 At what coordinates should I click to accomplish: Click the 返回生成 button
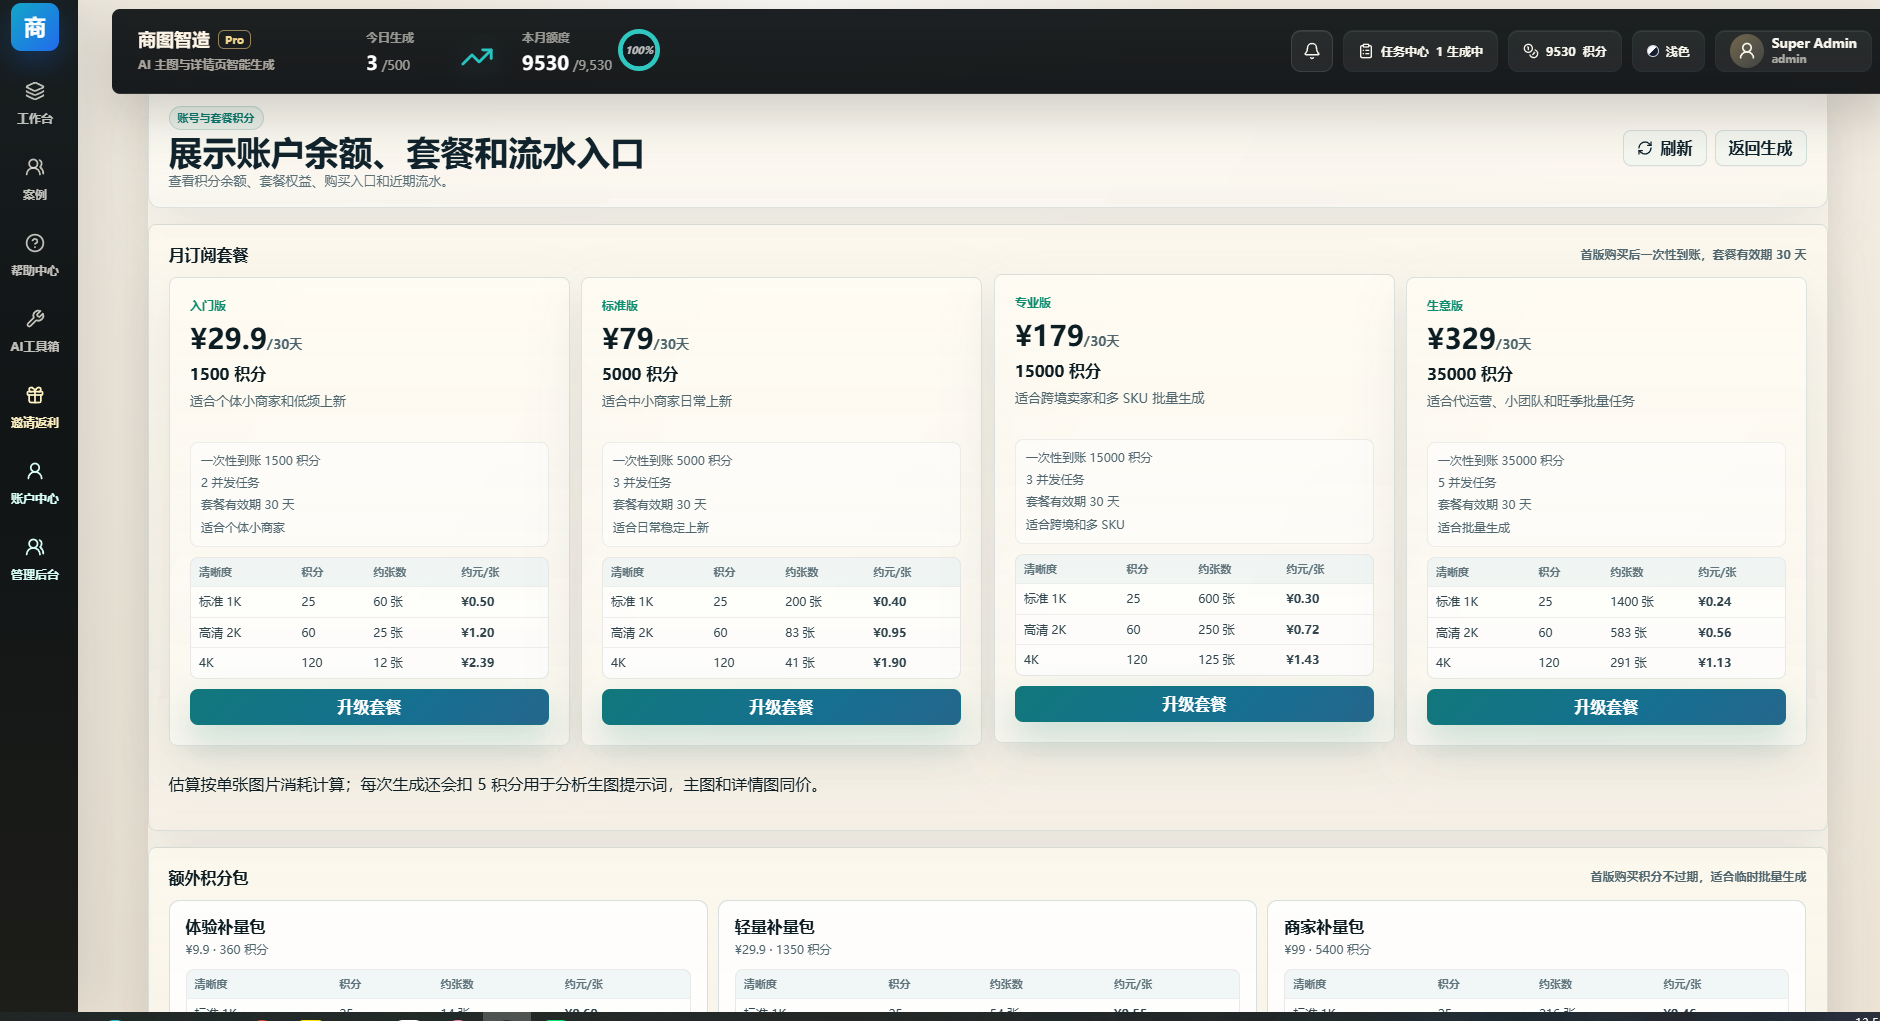1760,148
